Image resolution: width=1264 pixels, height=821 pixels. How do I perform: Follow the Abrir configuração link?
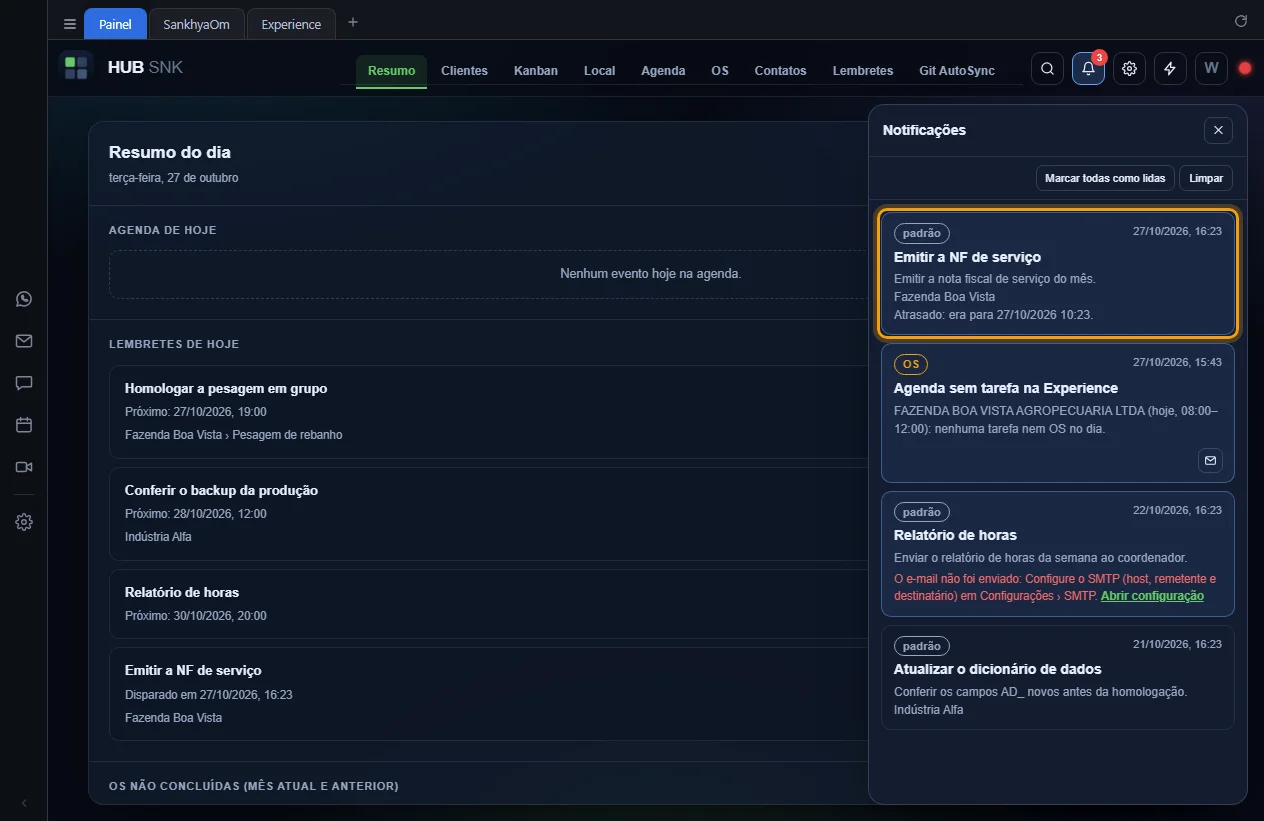(x=1152, y=596)
